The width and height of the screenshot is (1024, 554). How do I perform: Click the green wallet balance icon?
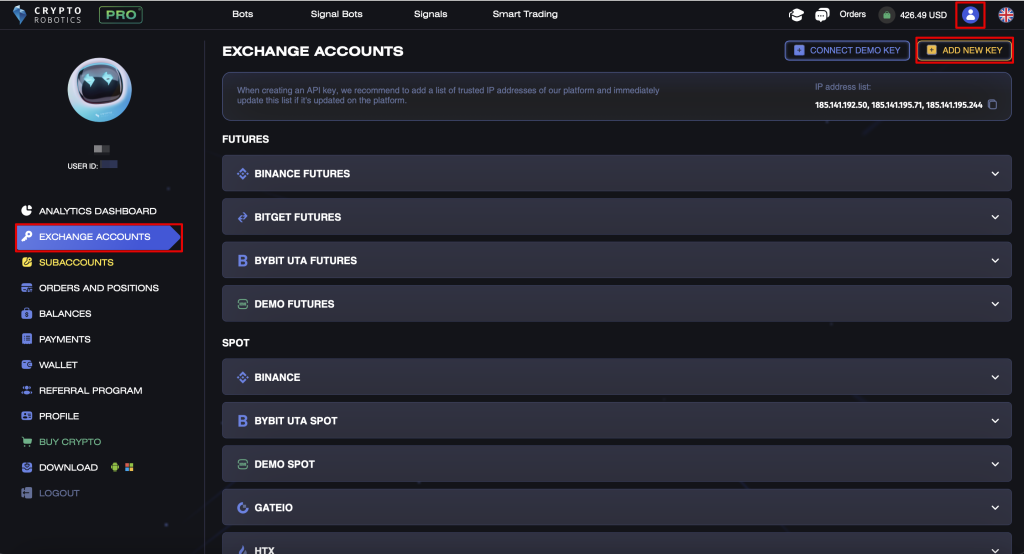pyautogui.click(x=886, y=14)
